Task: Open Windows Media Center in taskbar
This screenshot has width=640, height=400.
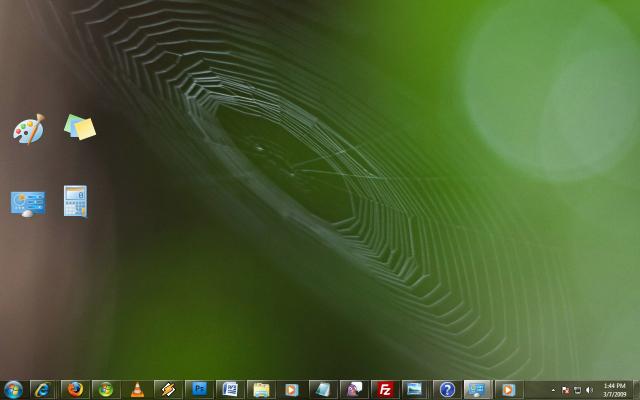Action: pyautogui.click(x=105, y=389)
